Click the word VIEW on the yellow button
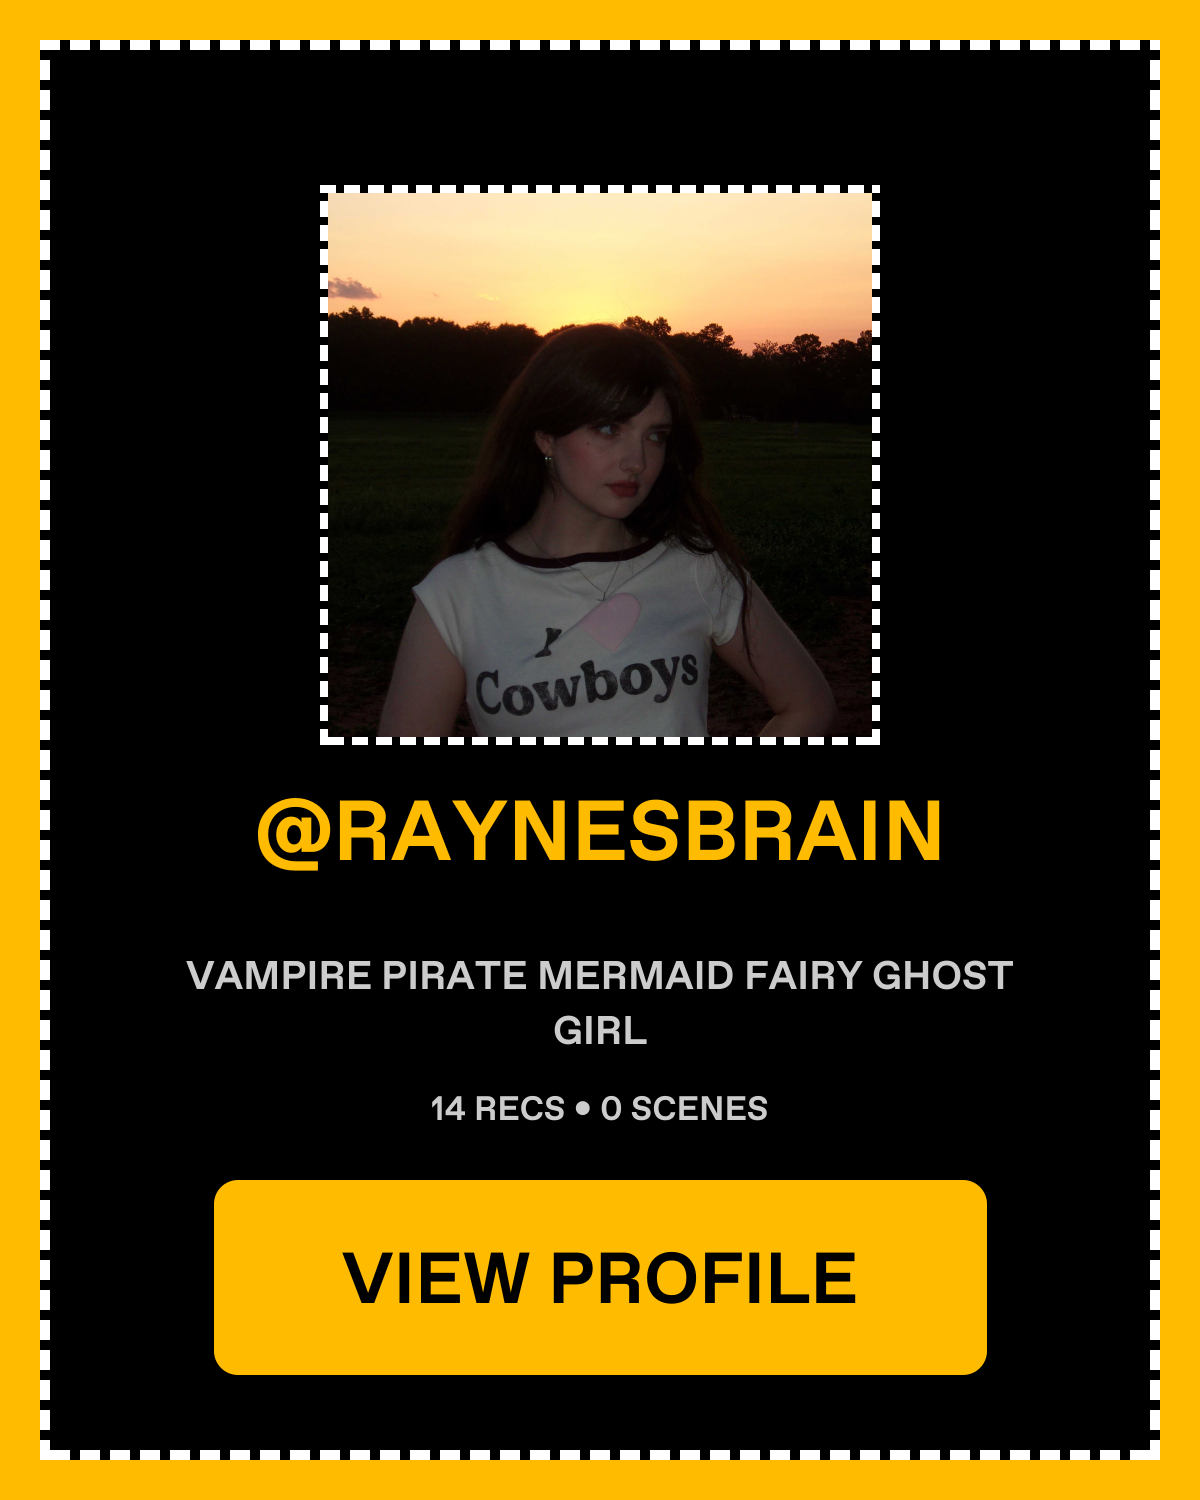Image resolution: width=1200 pixels, height=1500 pixels. 436,1278
